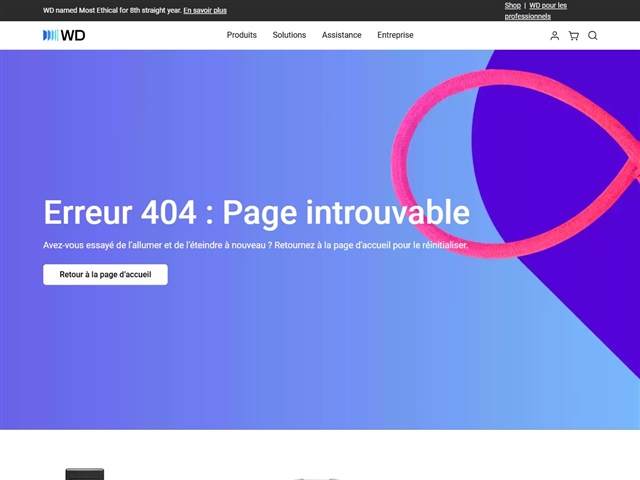Open the Produits menu
The height and width of the screenshot is (480, 640).
coord(241,35)
